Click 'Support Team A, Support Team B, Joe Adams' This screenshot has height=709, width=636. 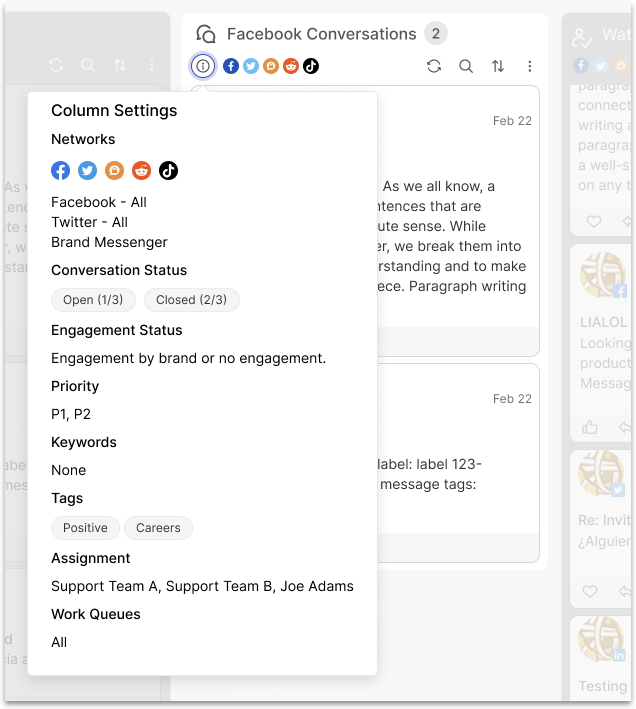click(203, 586)
